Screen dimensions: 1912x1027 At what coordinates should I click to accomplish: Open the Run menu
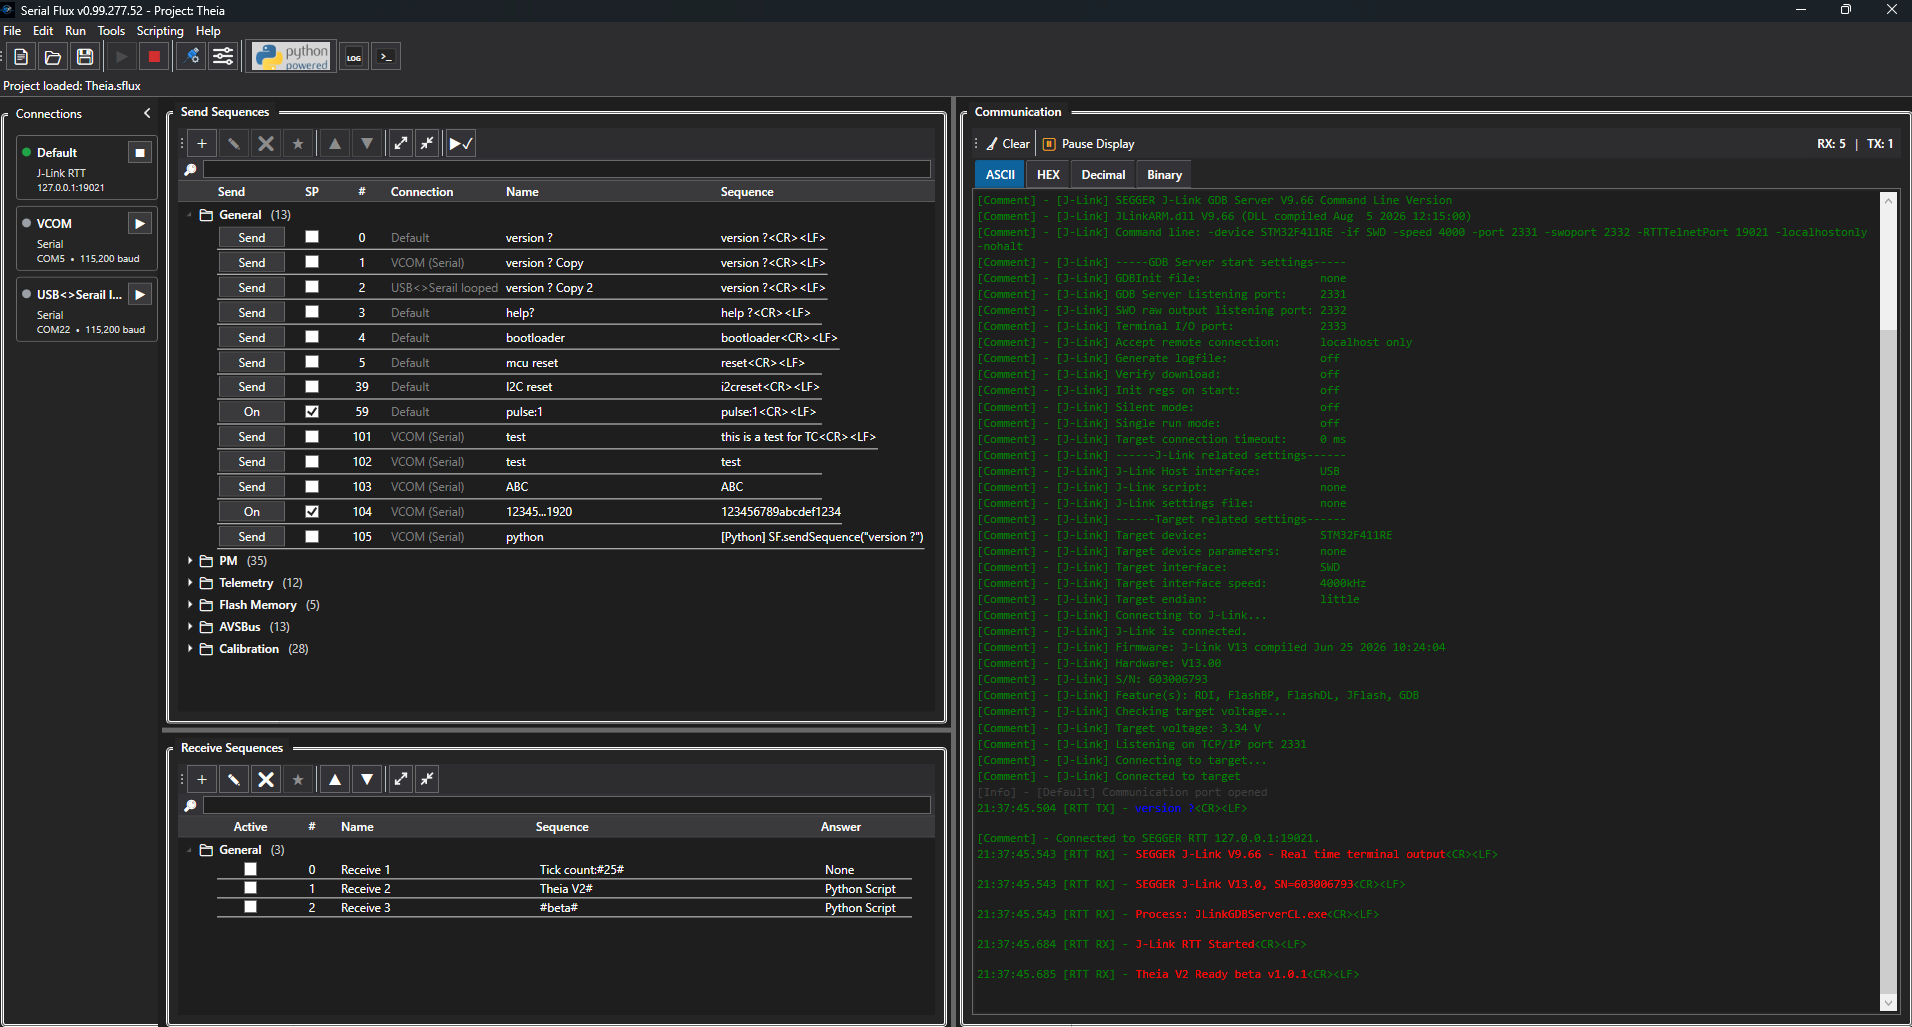pos(75,31)
